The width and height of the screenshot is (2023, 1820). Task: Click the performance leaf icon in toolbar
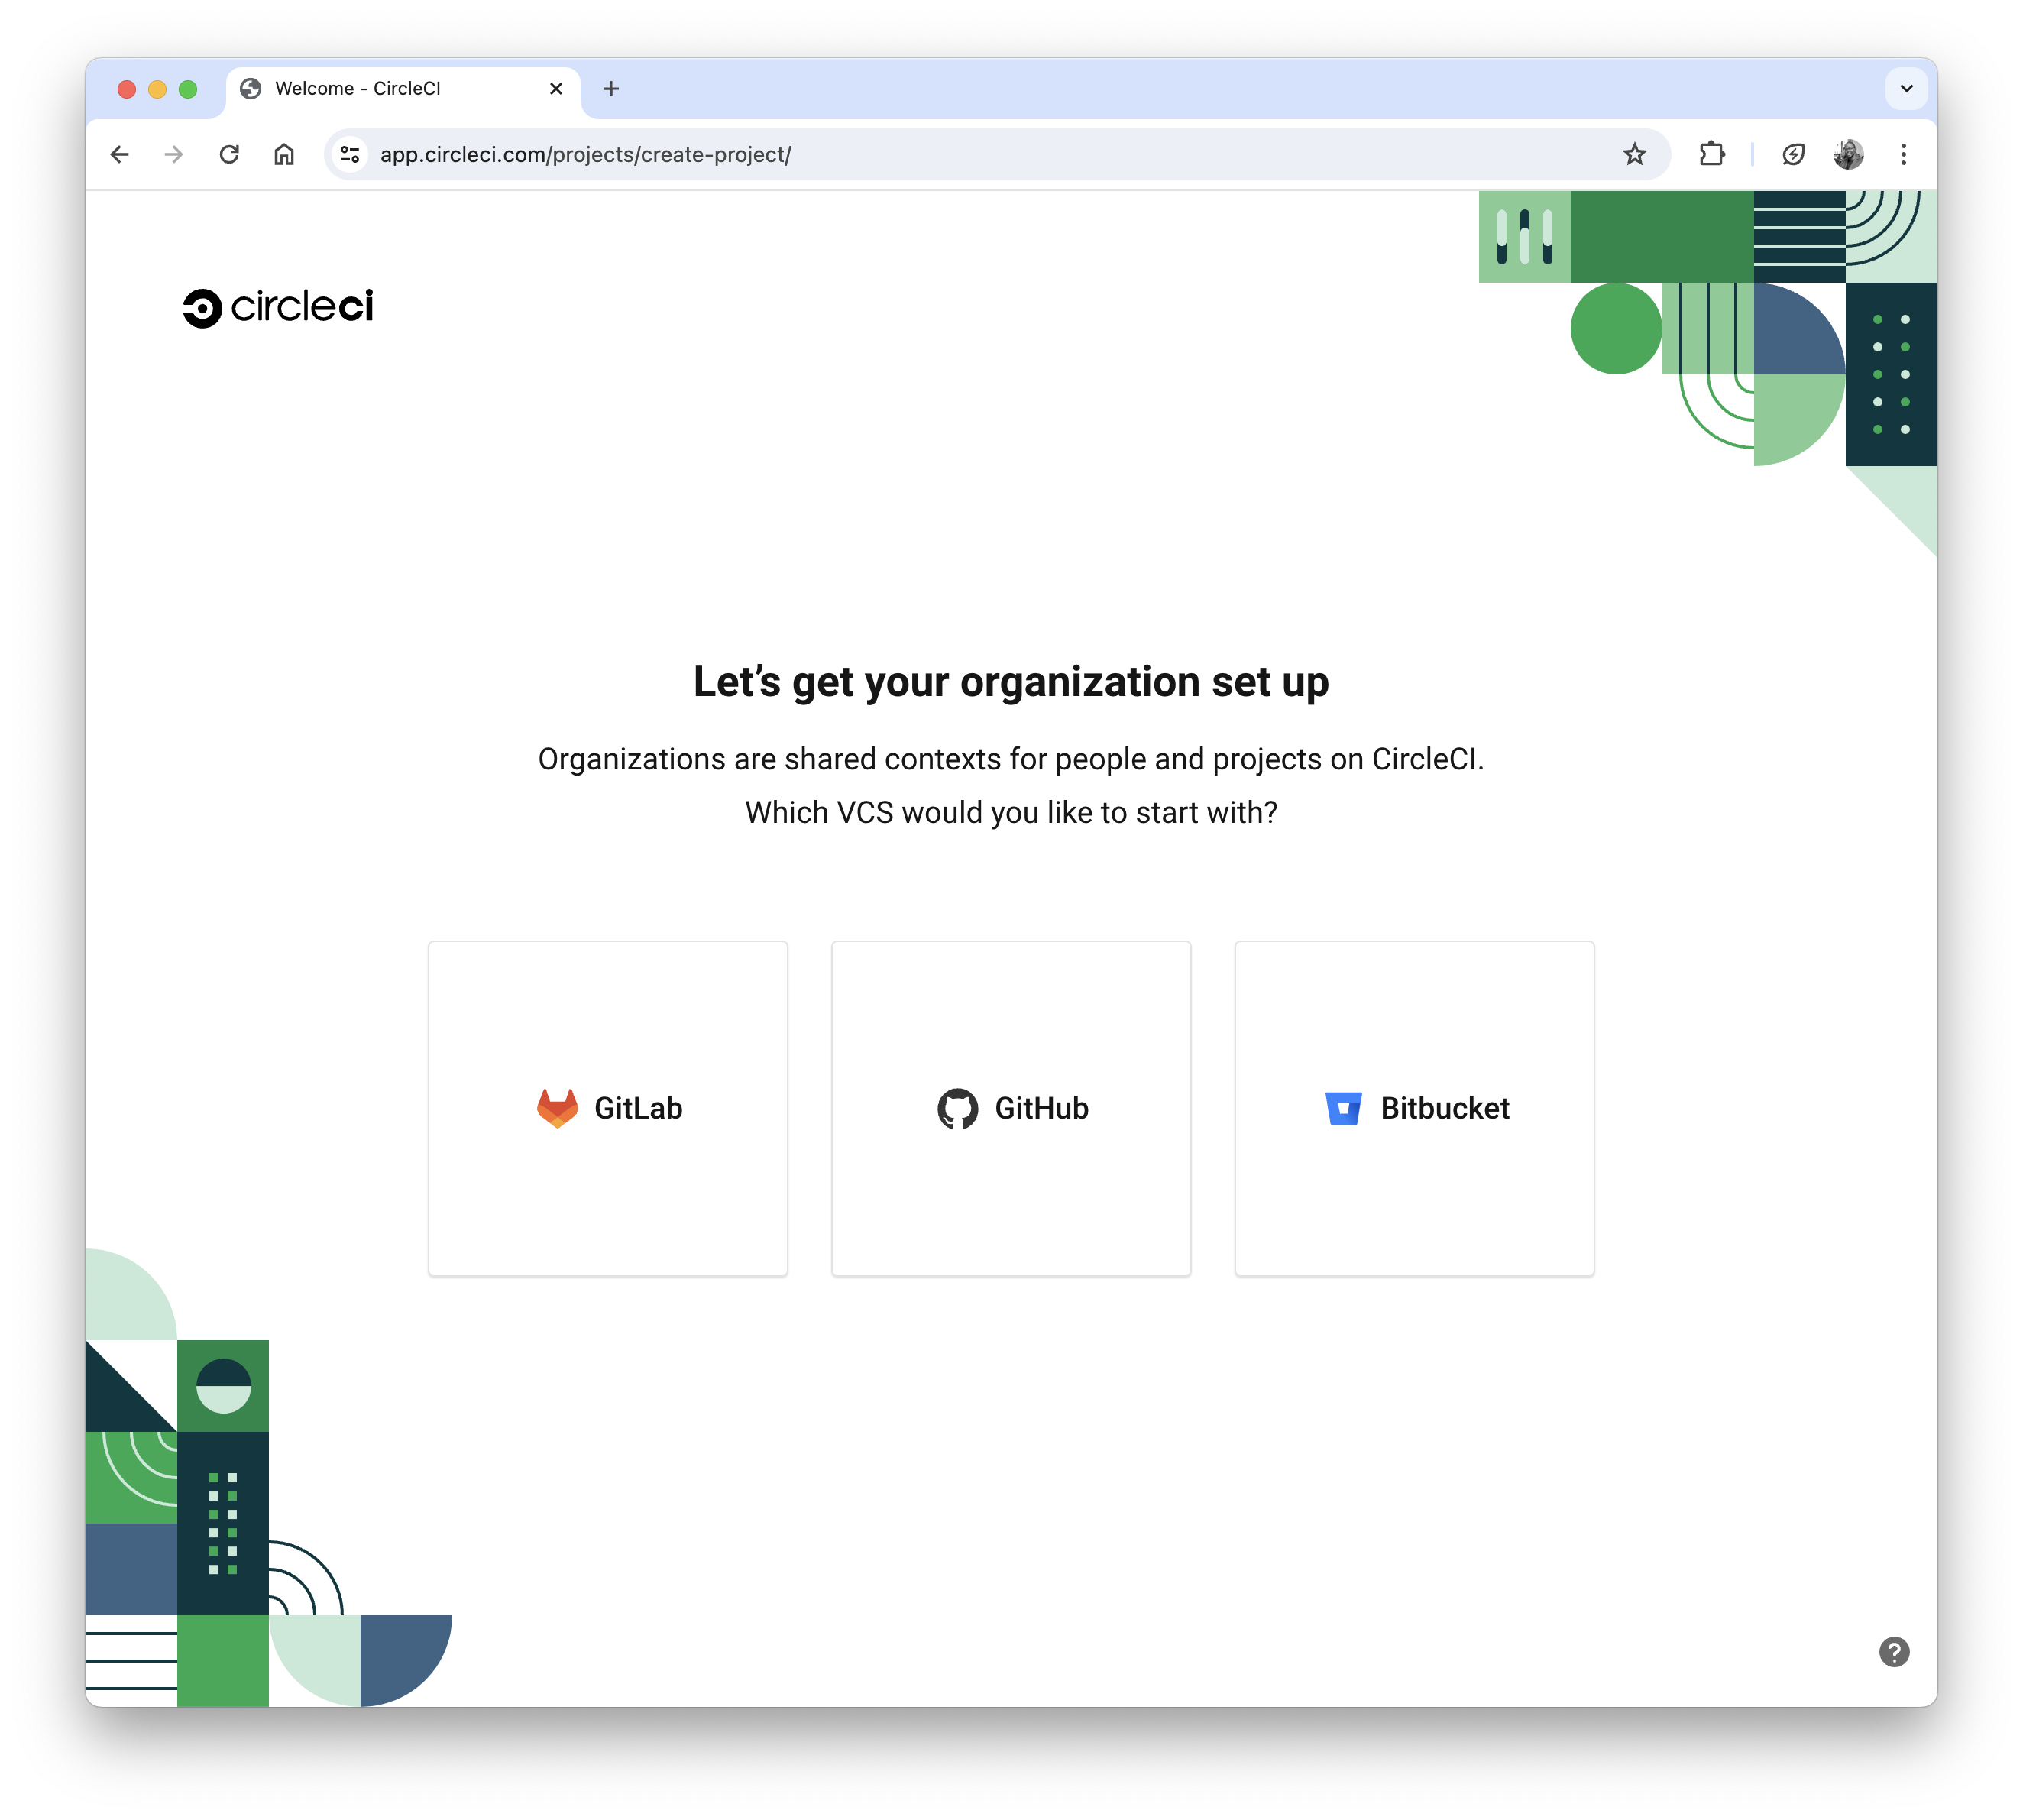click(1793, 154)
